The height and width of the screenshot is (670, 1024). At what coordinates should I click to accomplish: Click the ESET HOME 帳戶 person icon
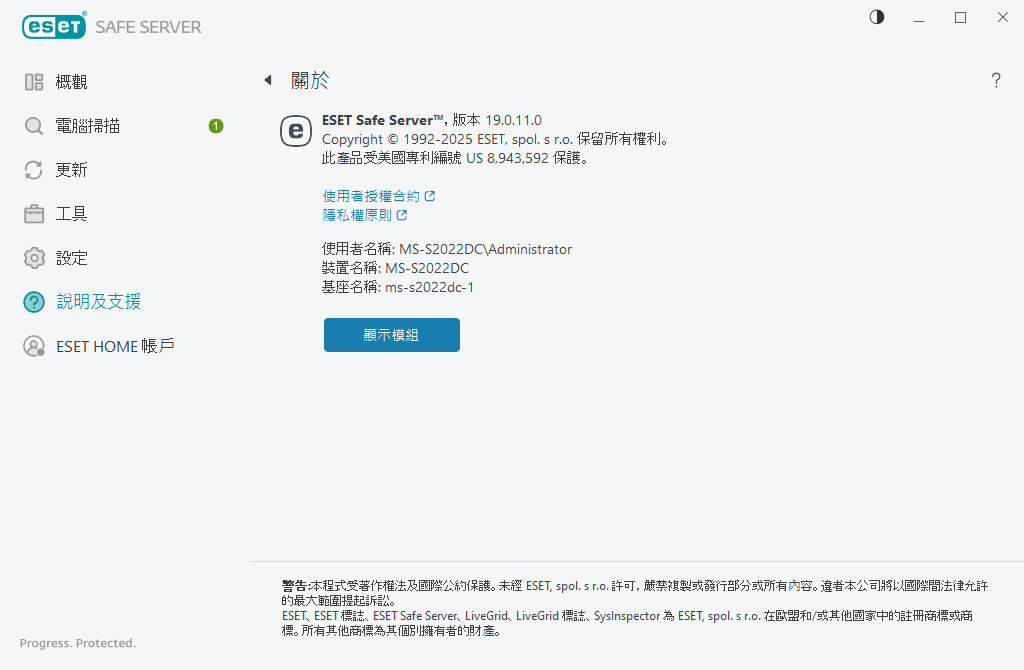click(33, 346)
